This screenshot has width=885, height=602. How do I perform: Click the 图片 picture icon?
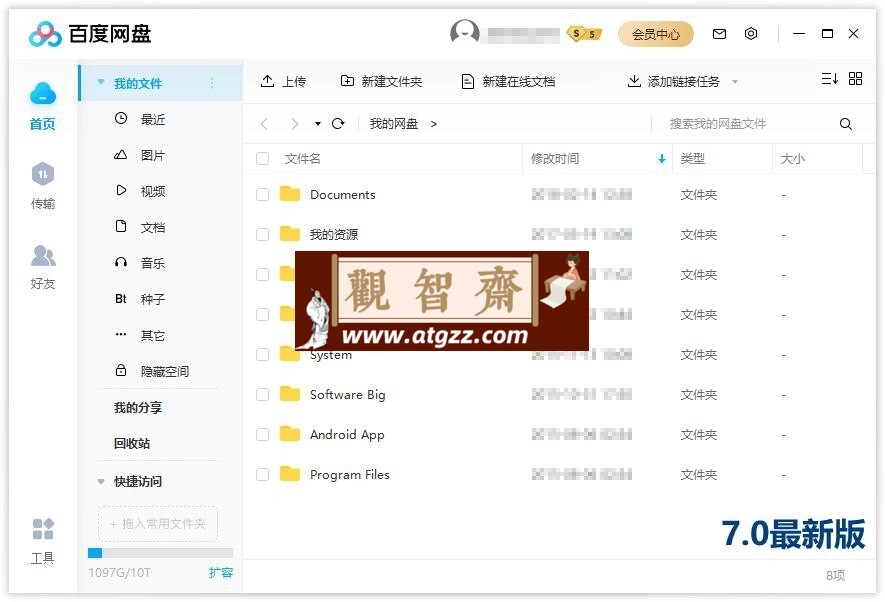(x=121, y=155)
